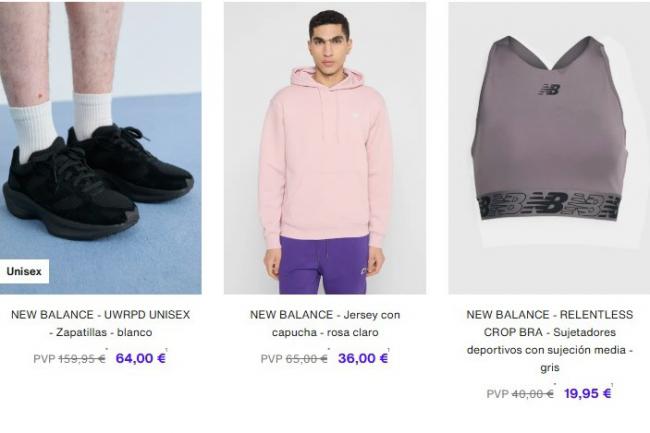Click 'gris' color text under bra
The image size is (650, 433).
pos(550,368)
